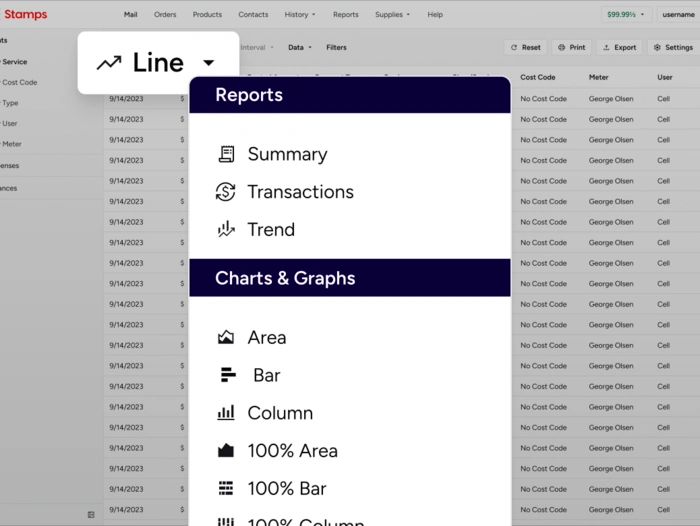Open the Reports menu item
This screenshot has height=526, width=700.
(x=345, y=15)
